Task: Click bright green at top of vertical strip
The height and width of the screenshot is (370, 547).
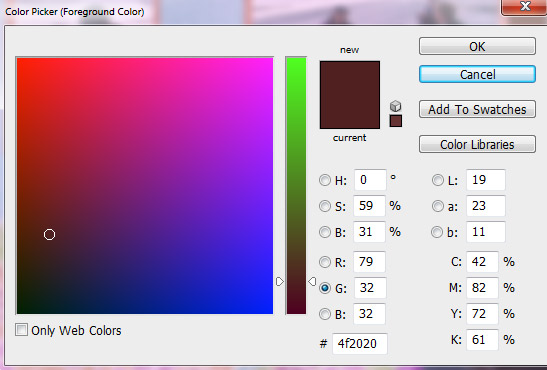Action: click(296, 60)
